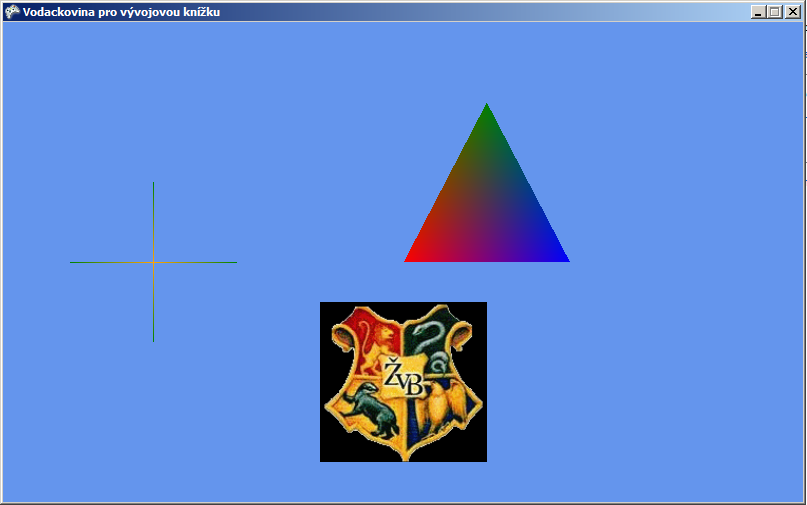Click the green crosshair center point

153,263
